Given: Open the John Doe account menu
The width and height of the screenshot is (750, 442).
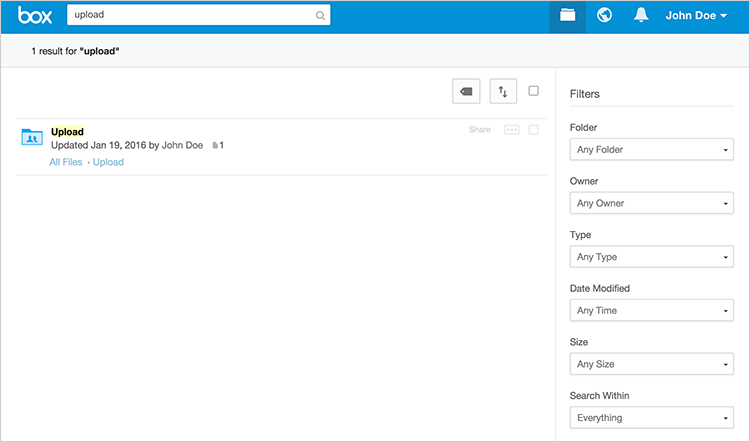Looking at the screenshot, I should 696,15.
